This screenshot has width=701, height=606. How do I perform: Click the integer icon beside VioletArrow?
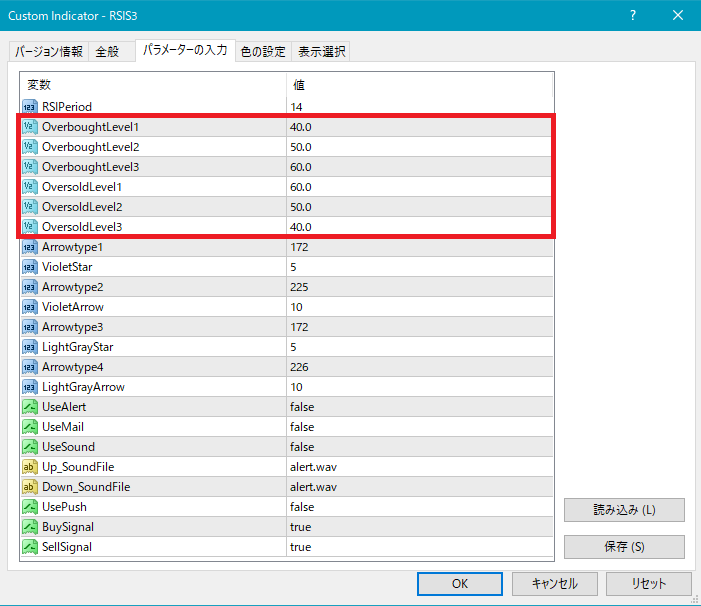click(x=30, y=307)
